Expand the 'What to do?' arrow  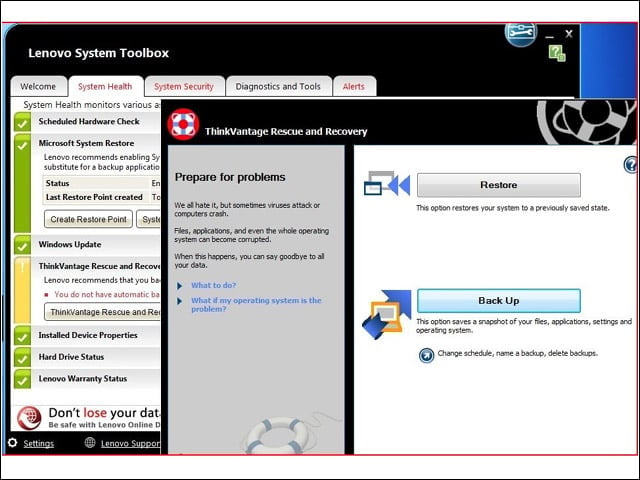[180, 286]
